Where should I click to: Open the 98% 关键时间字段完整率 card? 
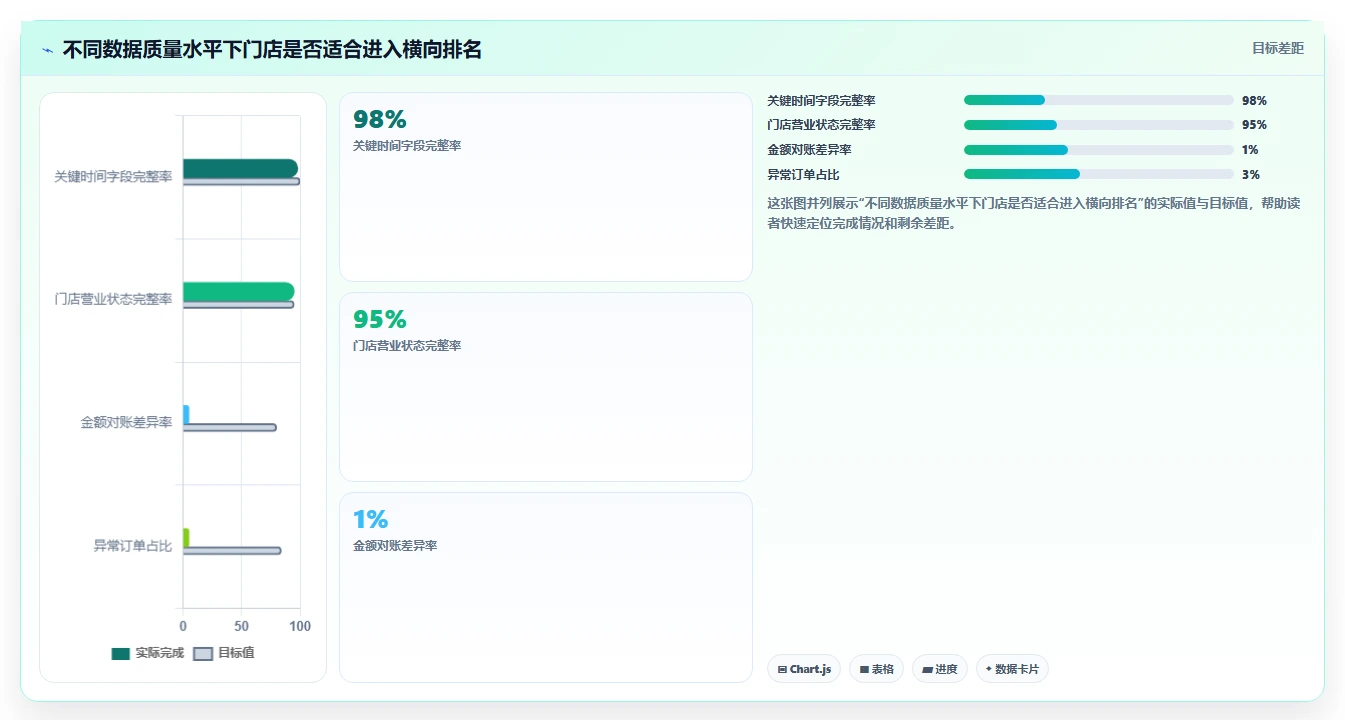tap(546, 187)
